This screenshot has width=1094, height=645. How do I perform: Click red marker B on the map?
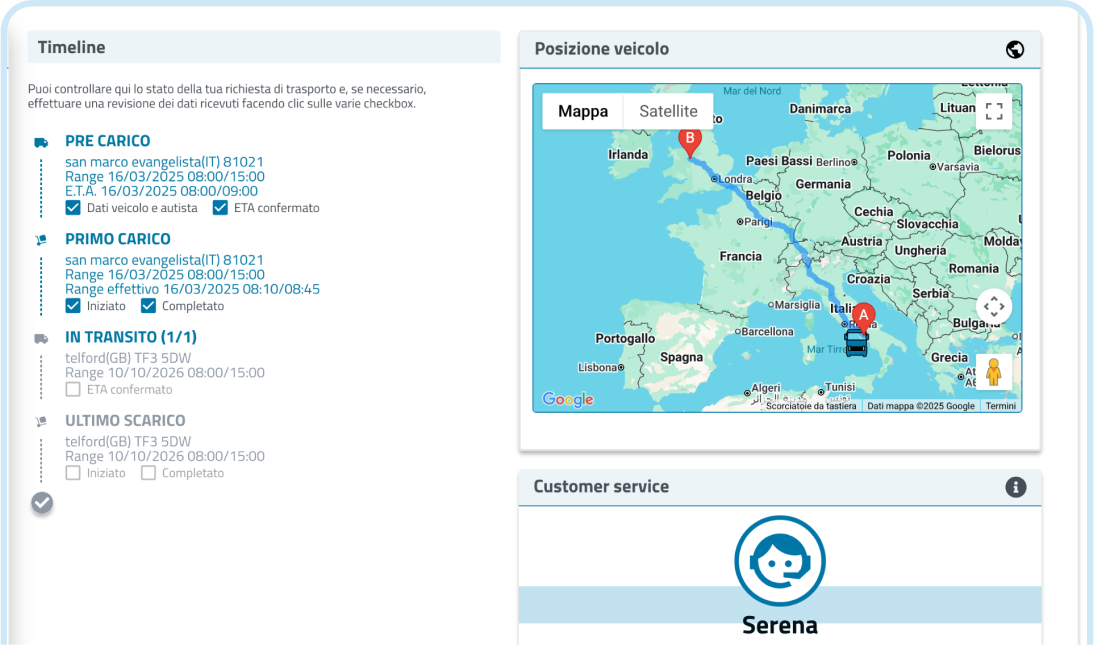coord(689,140)
